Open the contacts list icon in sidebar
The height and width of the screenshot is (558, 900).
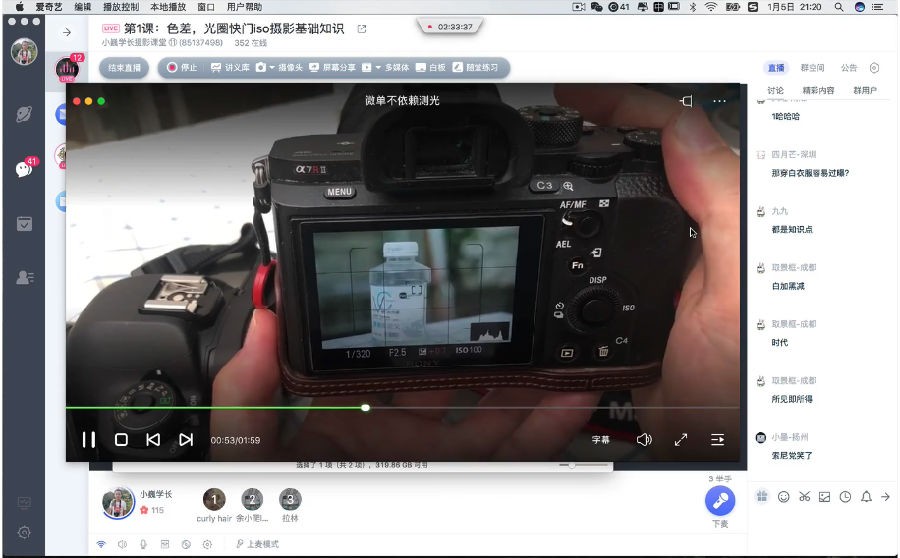point(24,278)
